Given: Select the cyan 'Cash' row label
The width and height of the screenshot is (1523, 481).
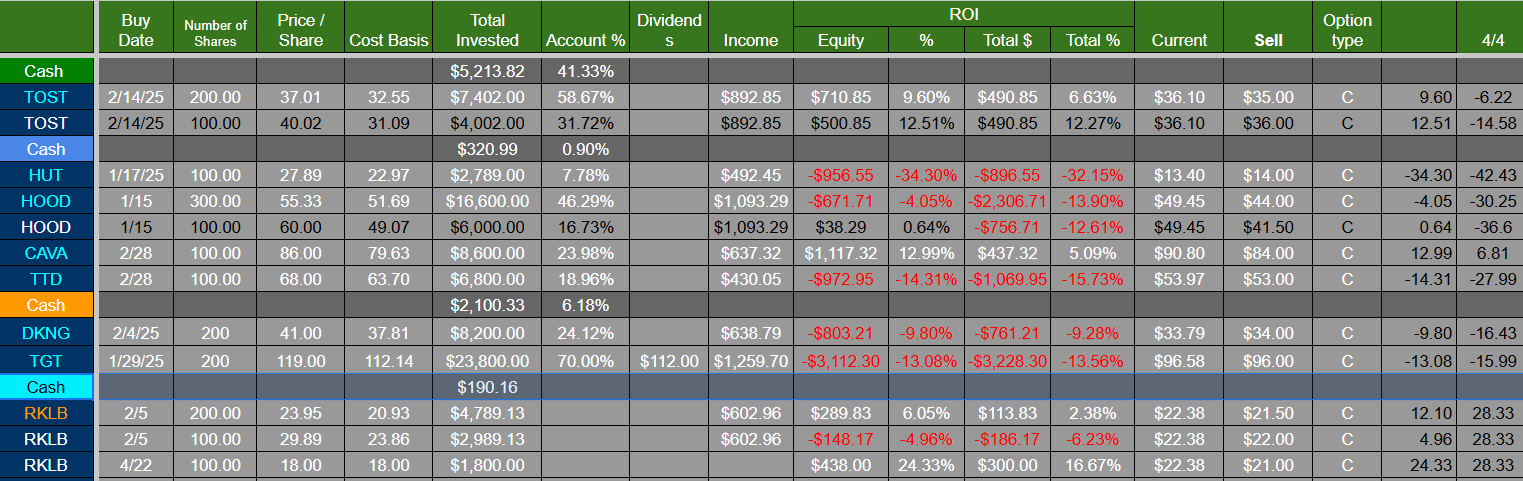Looking at the screenshot, I should [x=46, y=387].
